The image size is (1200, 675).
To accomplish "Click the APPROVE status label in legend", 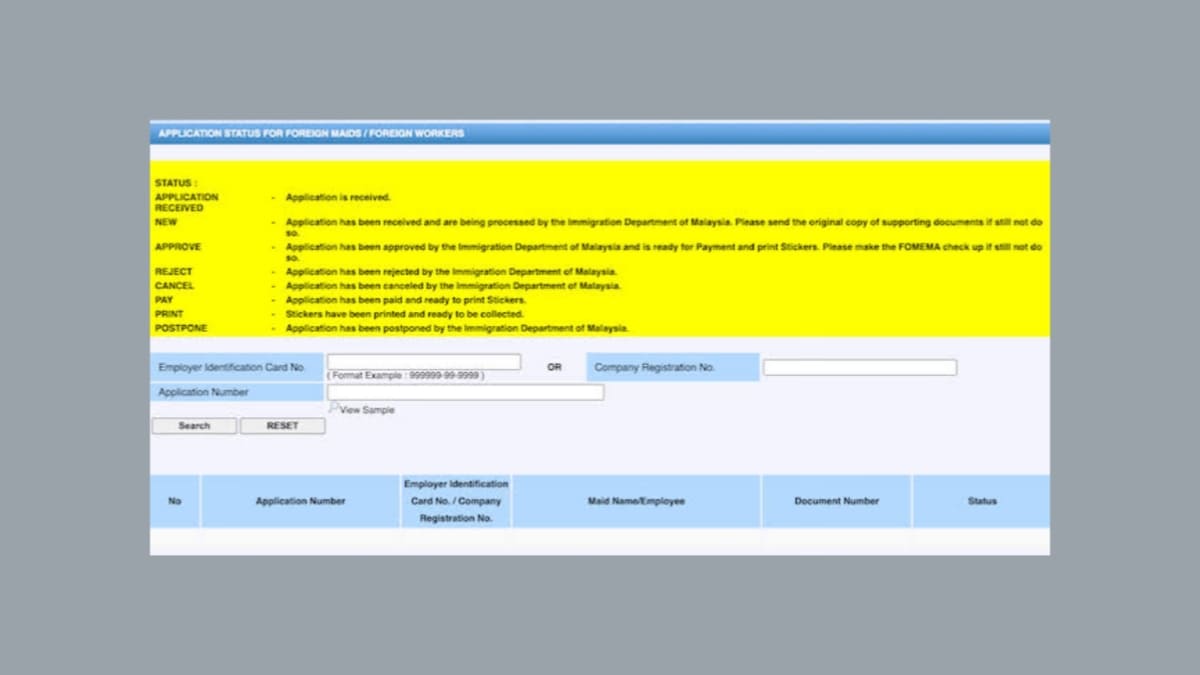I will [178, 247].
